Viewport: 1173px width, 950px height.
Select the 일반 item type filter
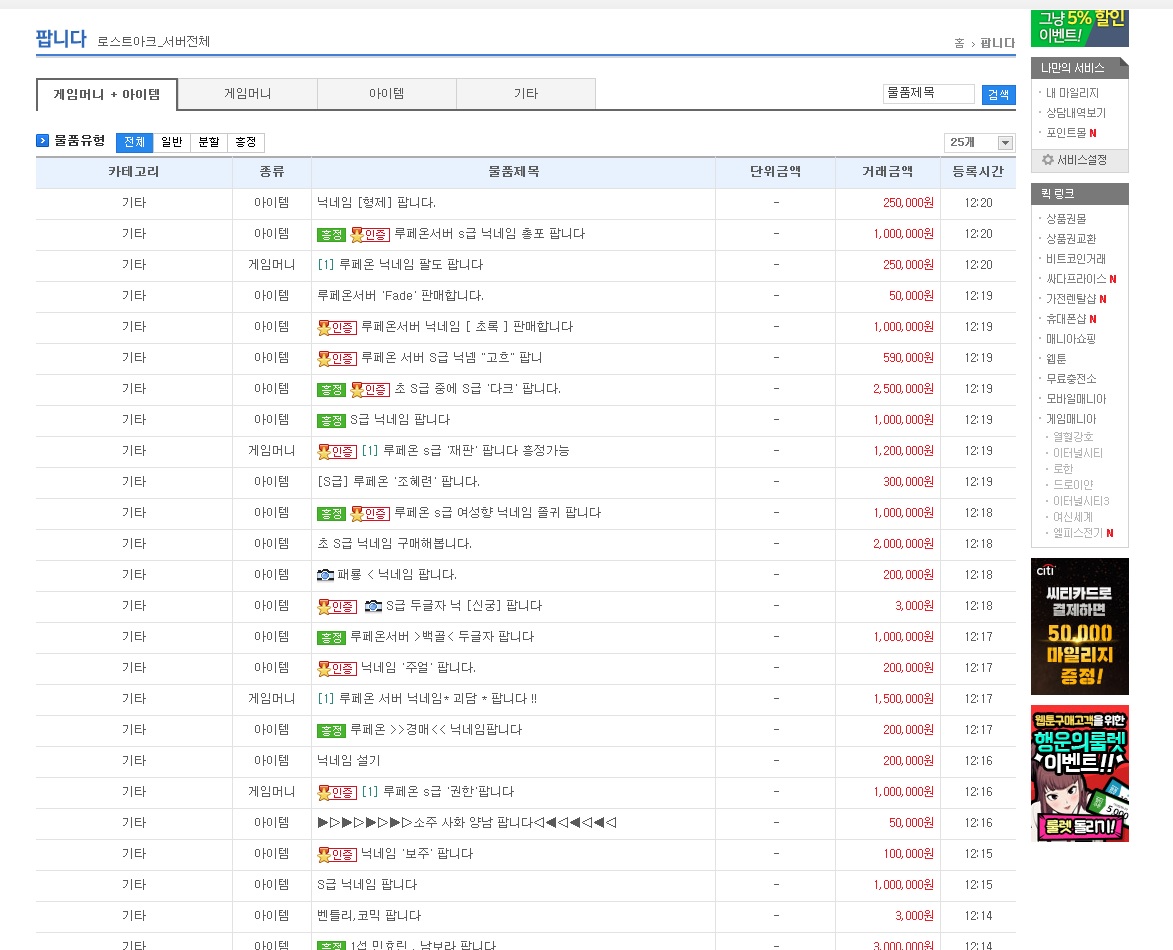click(171, 142)
